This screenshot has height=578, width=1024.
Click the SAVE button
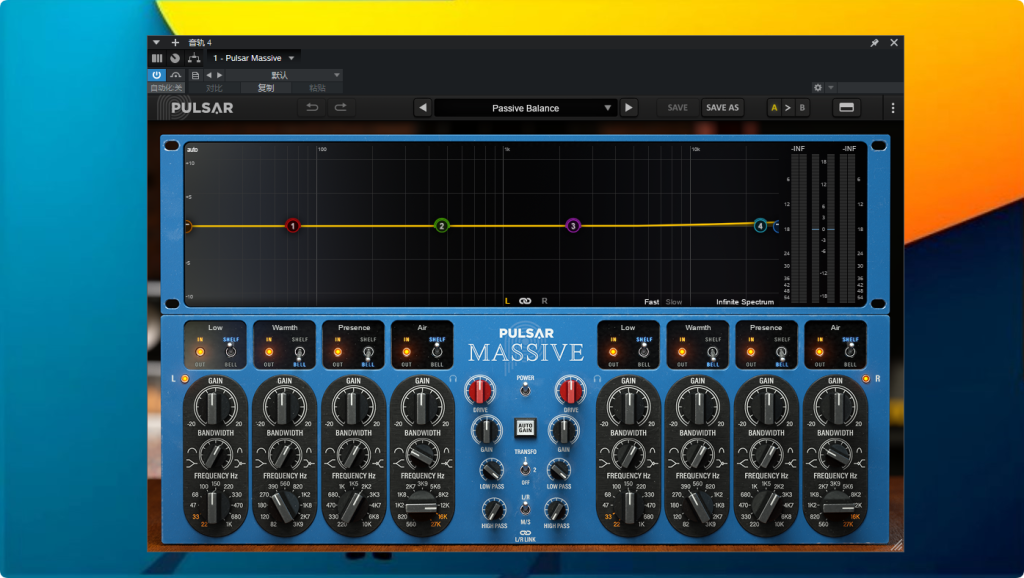pos(677,108)
